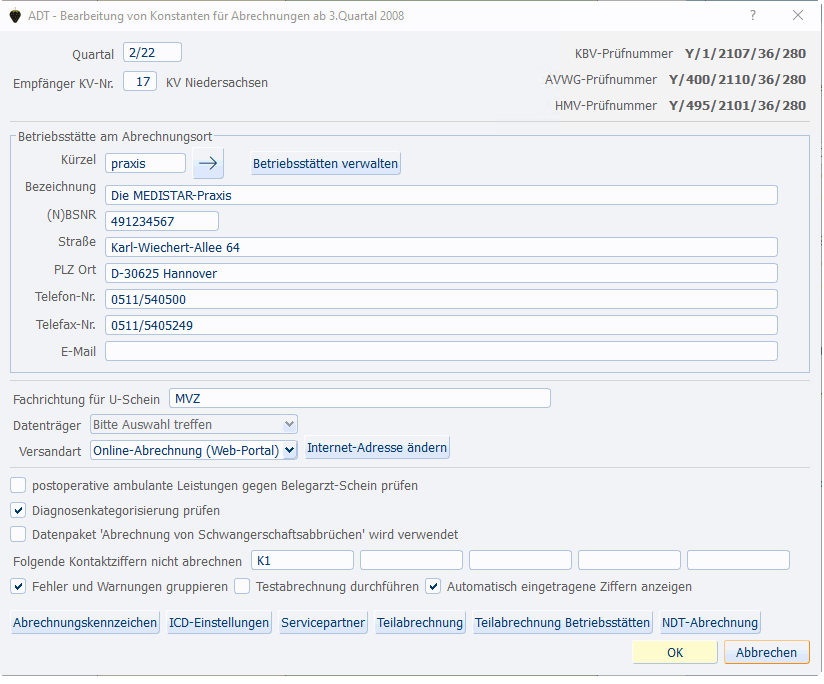Toggle Testabrechnung durchführen on
Viewport: 824px width, 684px height.
coord(242,585)
